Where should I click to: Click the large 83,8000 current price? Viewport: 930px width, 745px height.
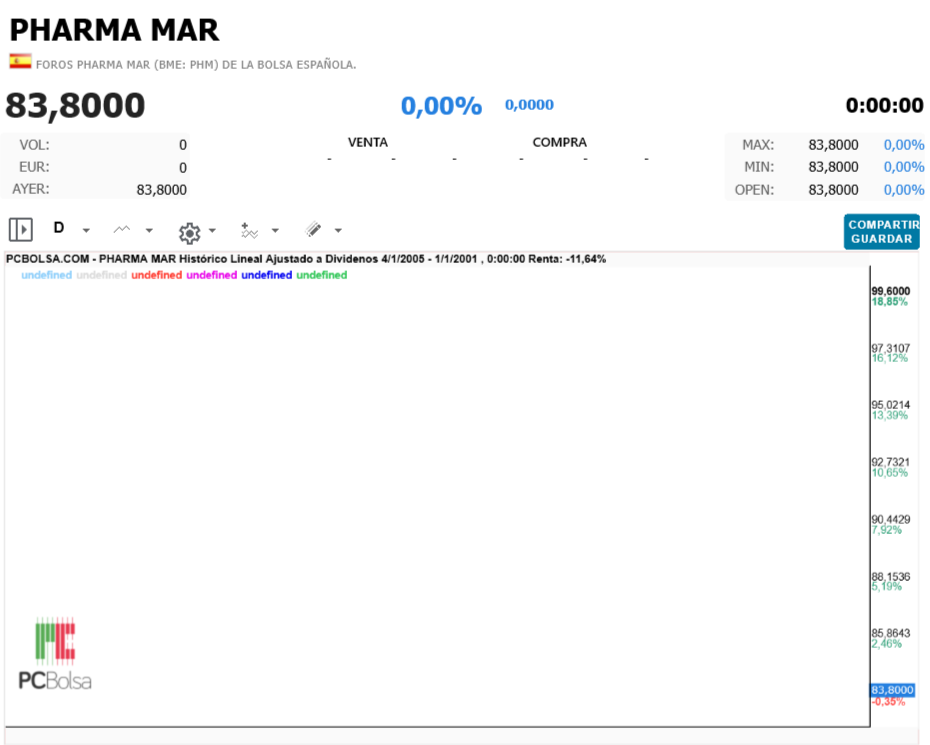coord(75,106)
